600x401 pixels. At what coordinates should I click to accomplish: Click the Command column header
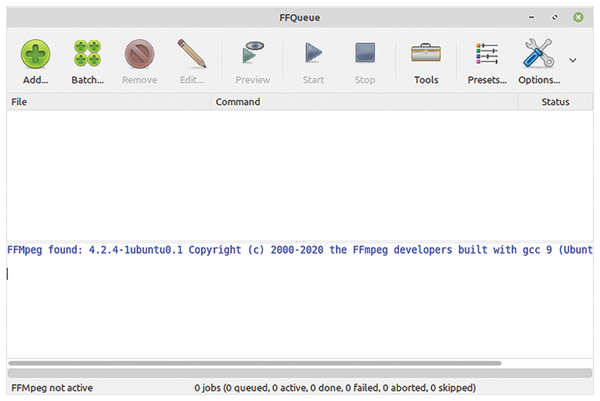(x=364, y=102)
